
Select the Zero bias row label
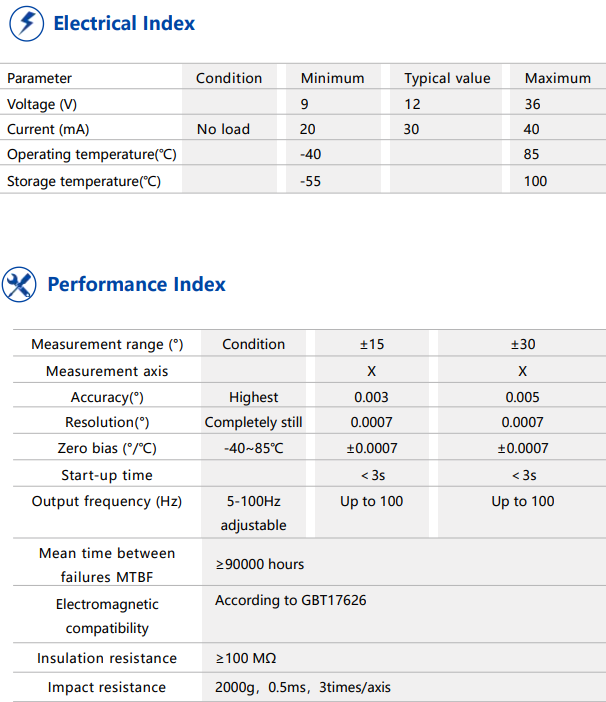(107, 448)
